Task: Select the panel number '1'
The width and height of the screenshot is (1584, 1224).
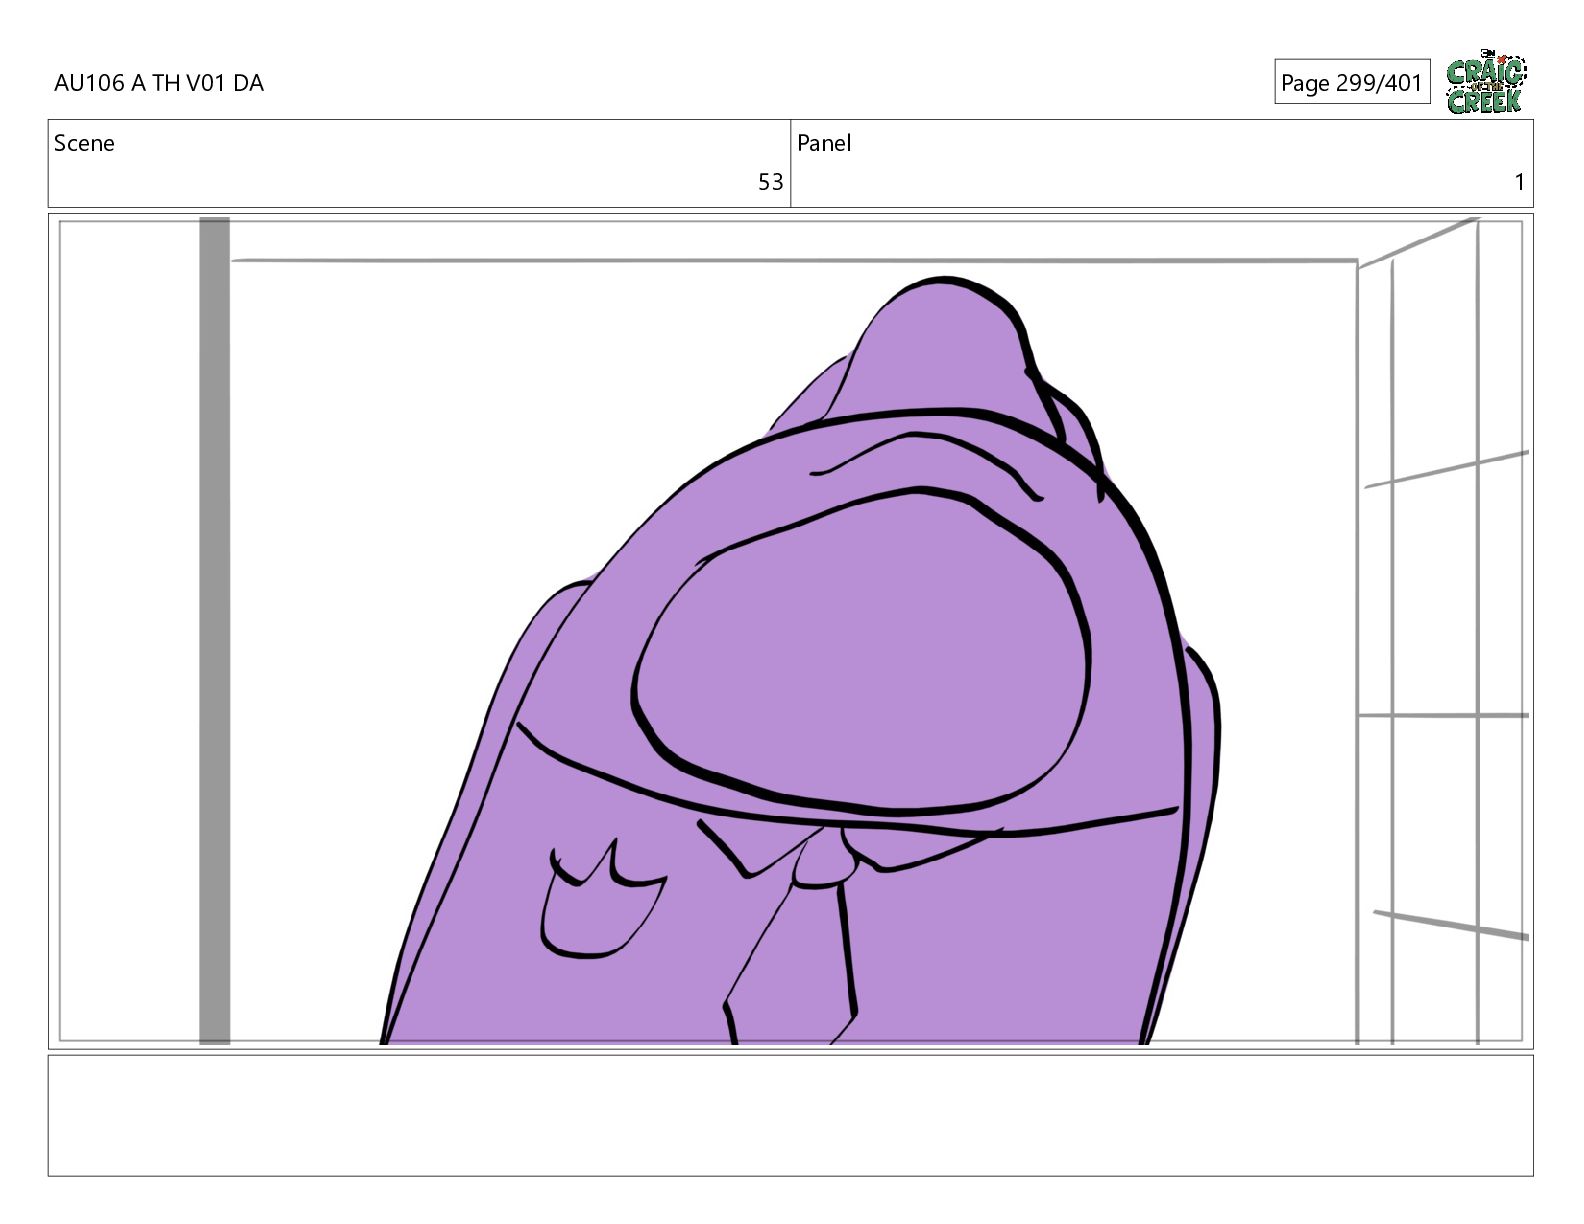Action: pyautogui.click(x=1519, y=182)
